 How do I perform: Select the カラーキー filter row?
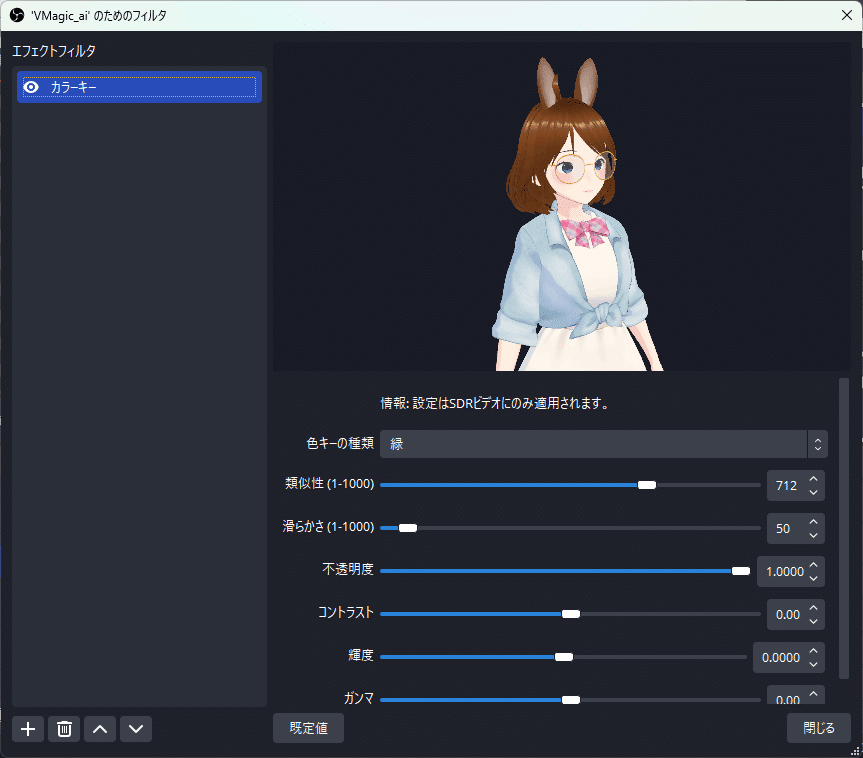click(139, 87)
